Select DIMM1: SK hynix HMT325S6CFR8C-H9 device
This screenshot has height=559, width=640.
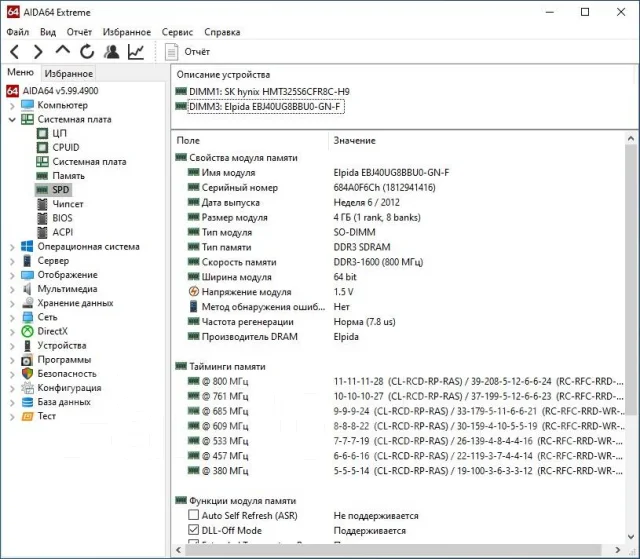point(269,92)
